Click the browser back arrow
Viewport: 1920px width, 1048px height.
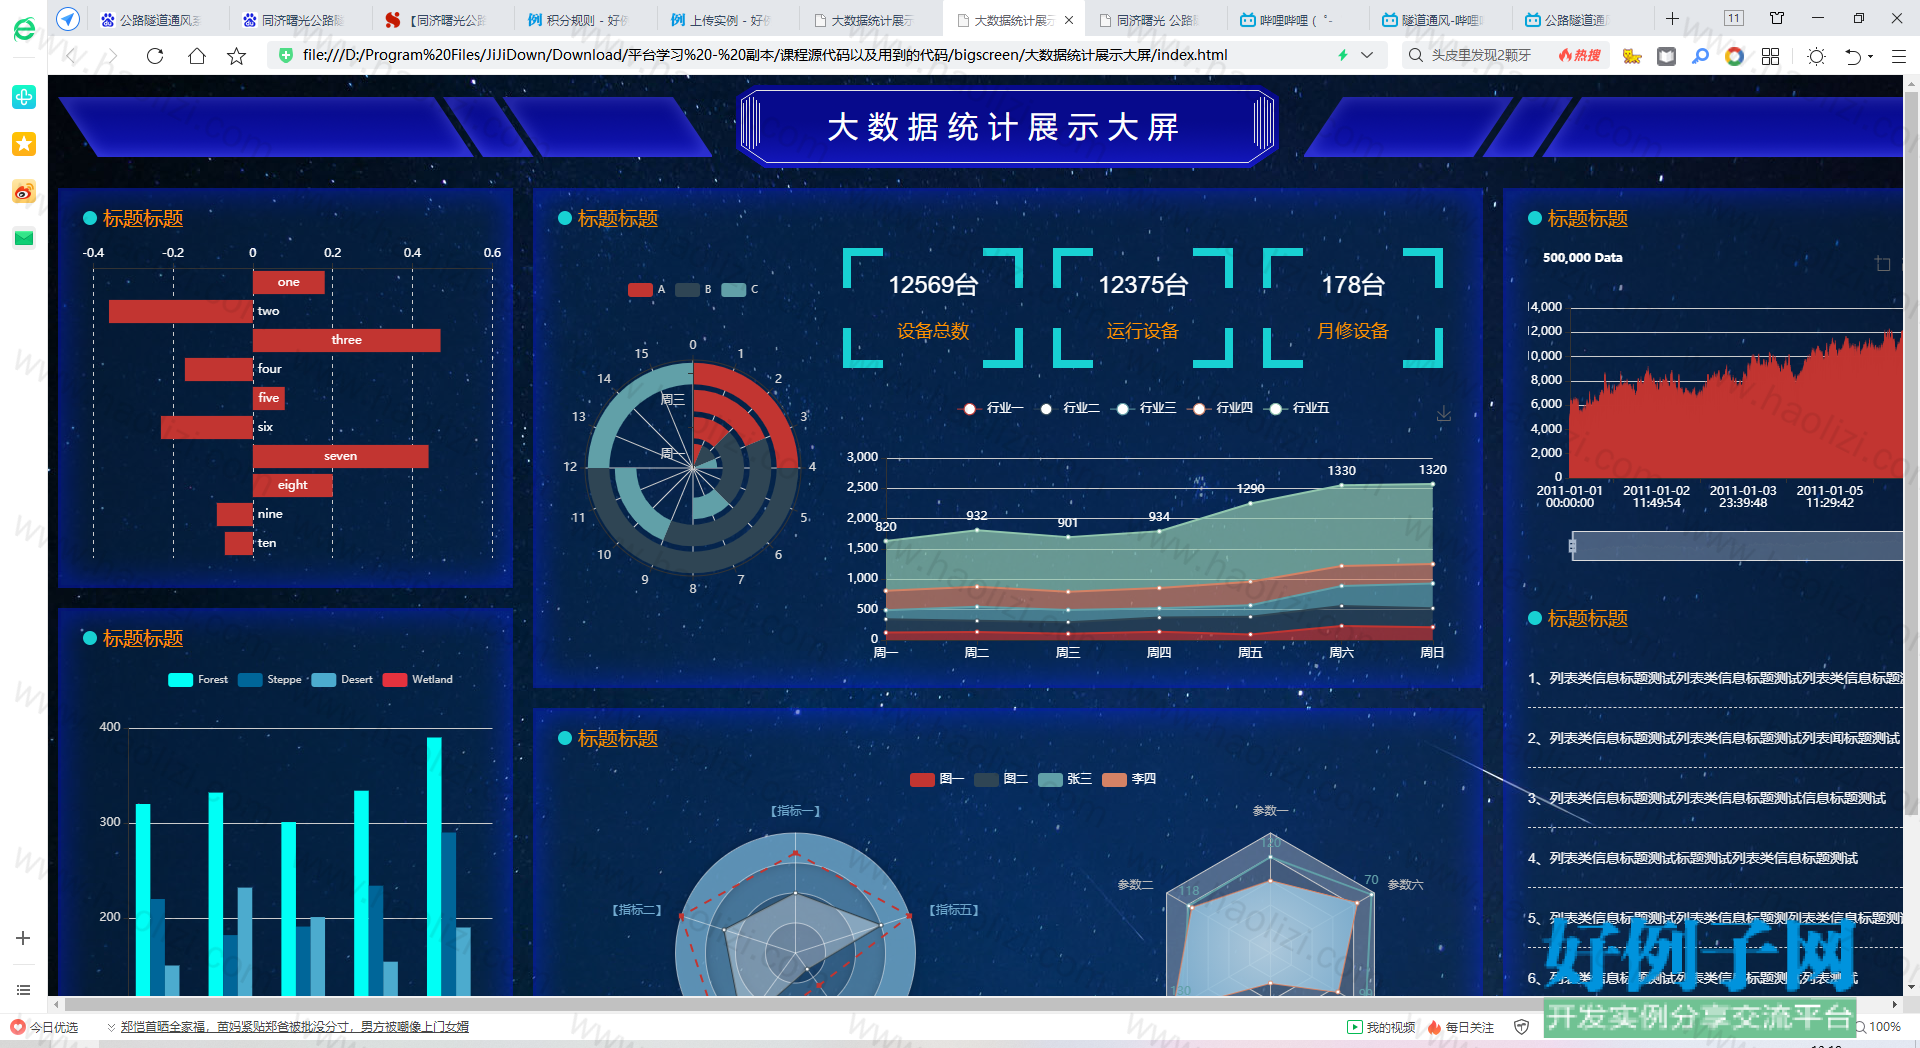pyautogui.click(x=72, y=56)
